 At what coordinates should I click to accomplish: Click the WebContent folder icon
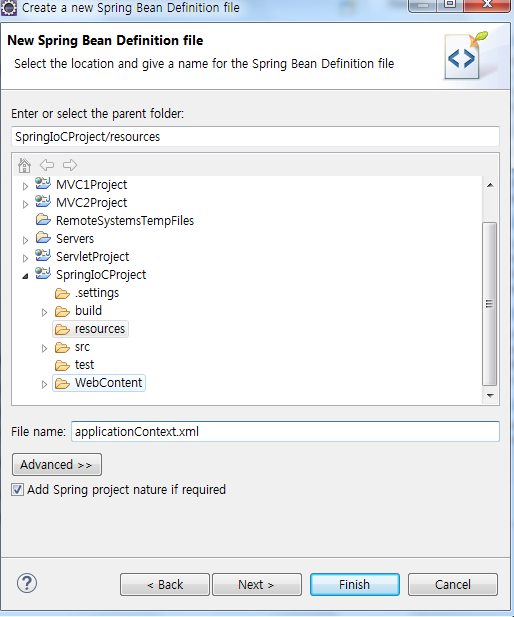point(62,383)
